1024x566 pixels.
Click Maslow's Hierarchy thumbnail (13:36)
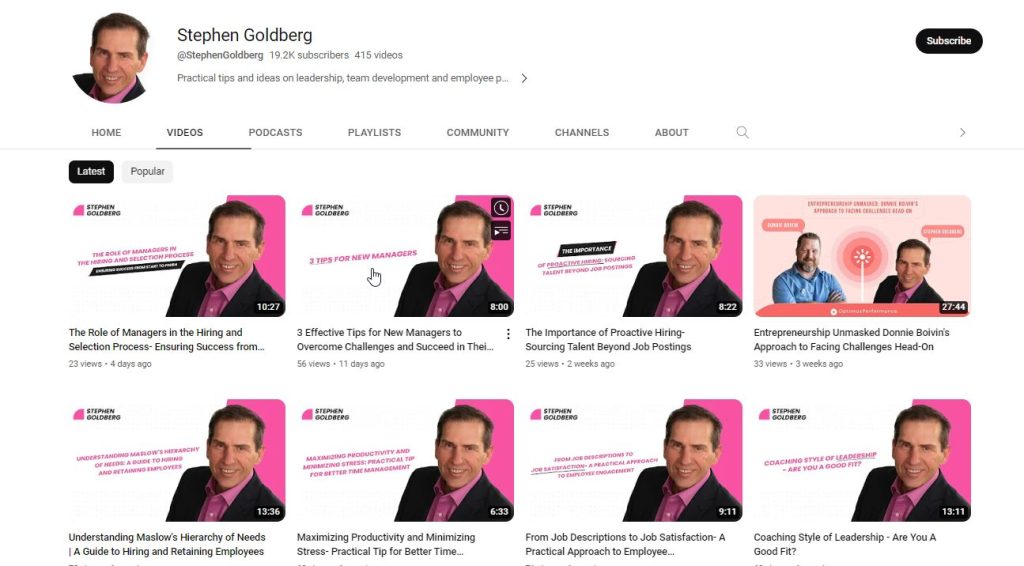tap(177, 460)
